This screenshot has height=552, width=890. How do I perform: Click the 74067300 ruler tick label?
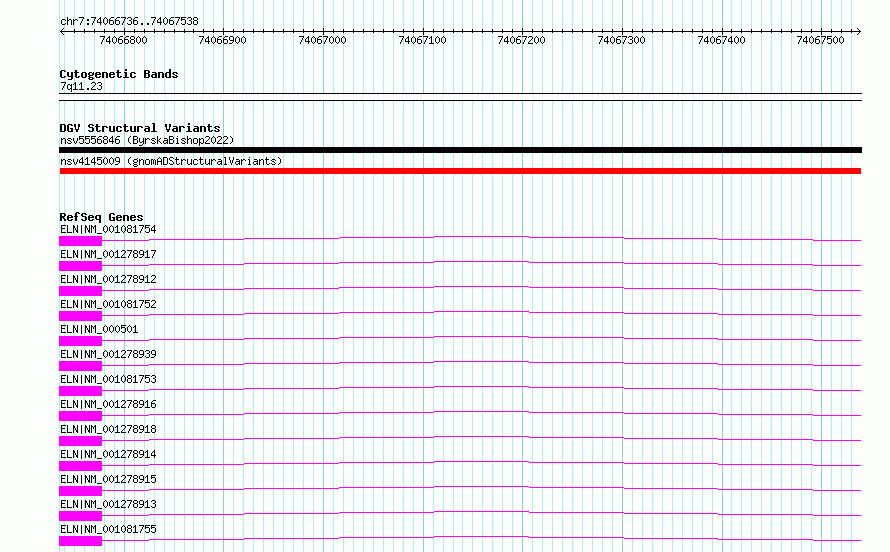coord(622,40)
